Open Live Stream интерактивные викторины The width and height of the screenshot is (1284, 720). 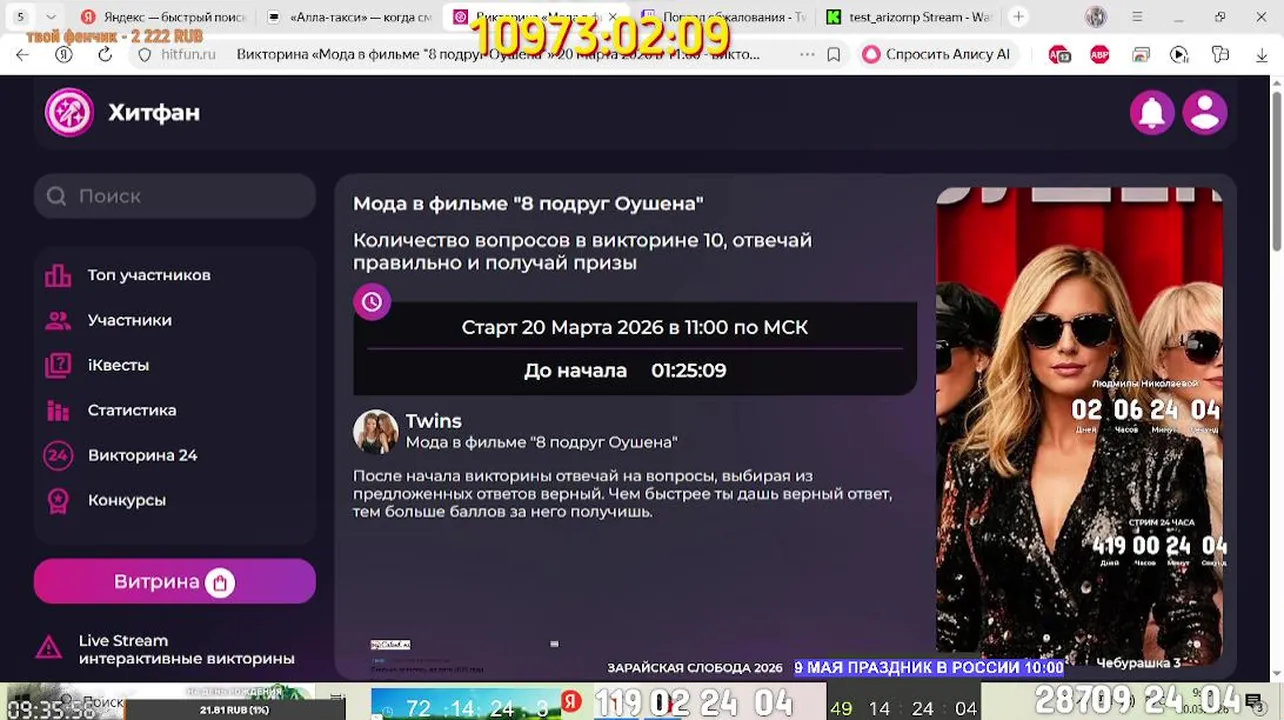point(187,650)
